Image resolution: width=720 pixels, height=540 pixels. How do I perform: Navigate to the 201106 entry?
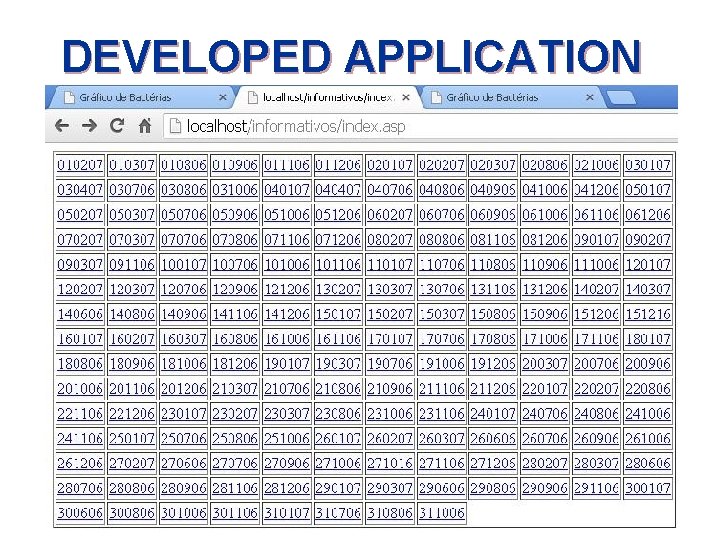click(x=132, y=388)
